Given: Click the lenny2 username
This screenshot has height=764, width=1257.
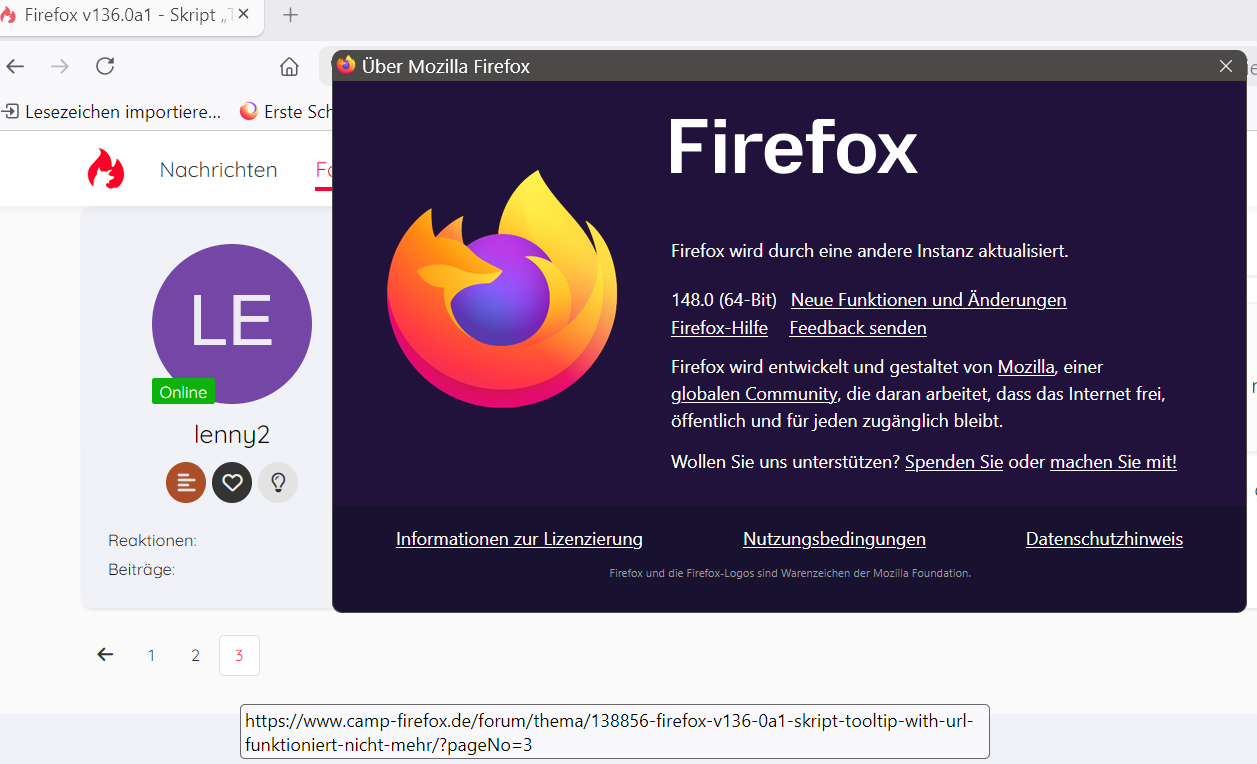Looking at the screenshot, I should (232, 434).
